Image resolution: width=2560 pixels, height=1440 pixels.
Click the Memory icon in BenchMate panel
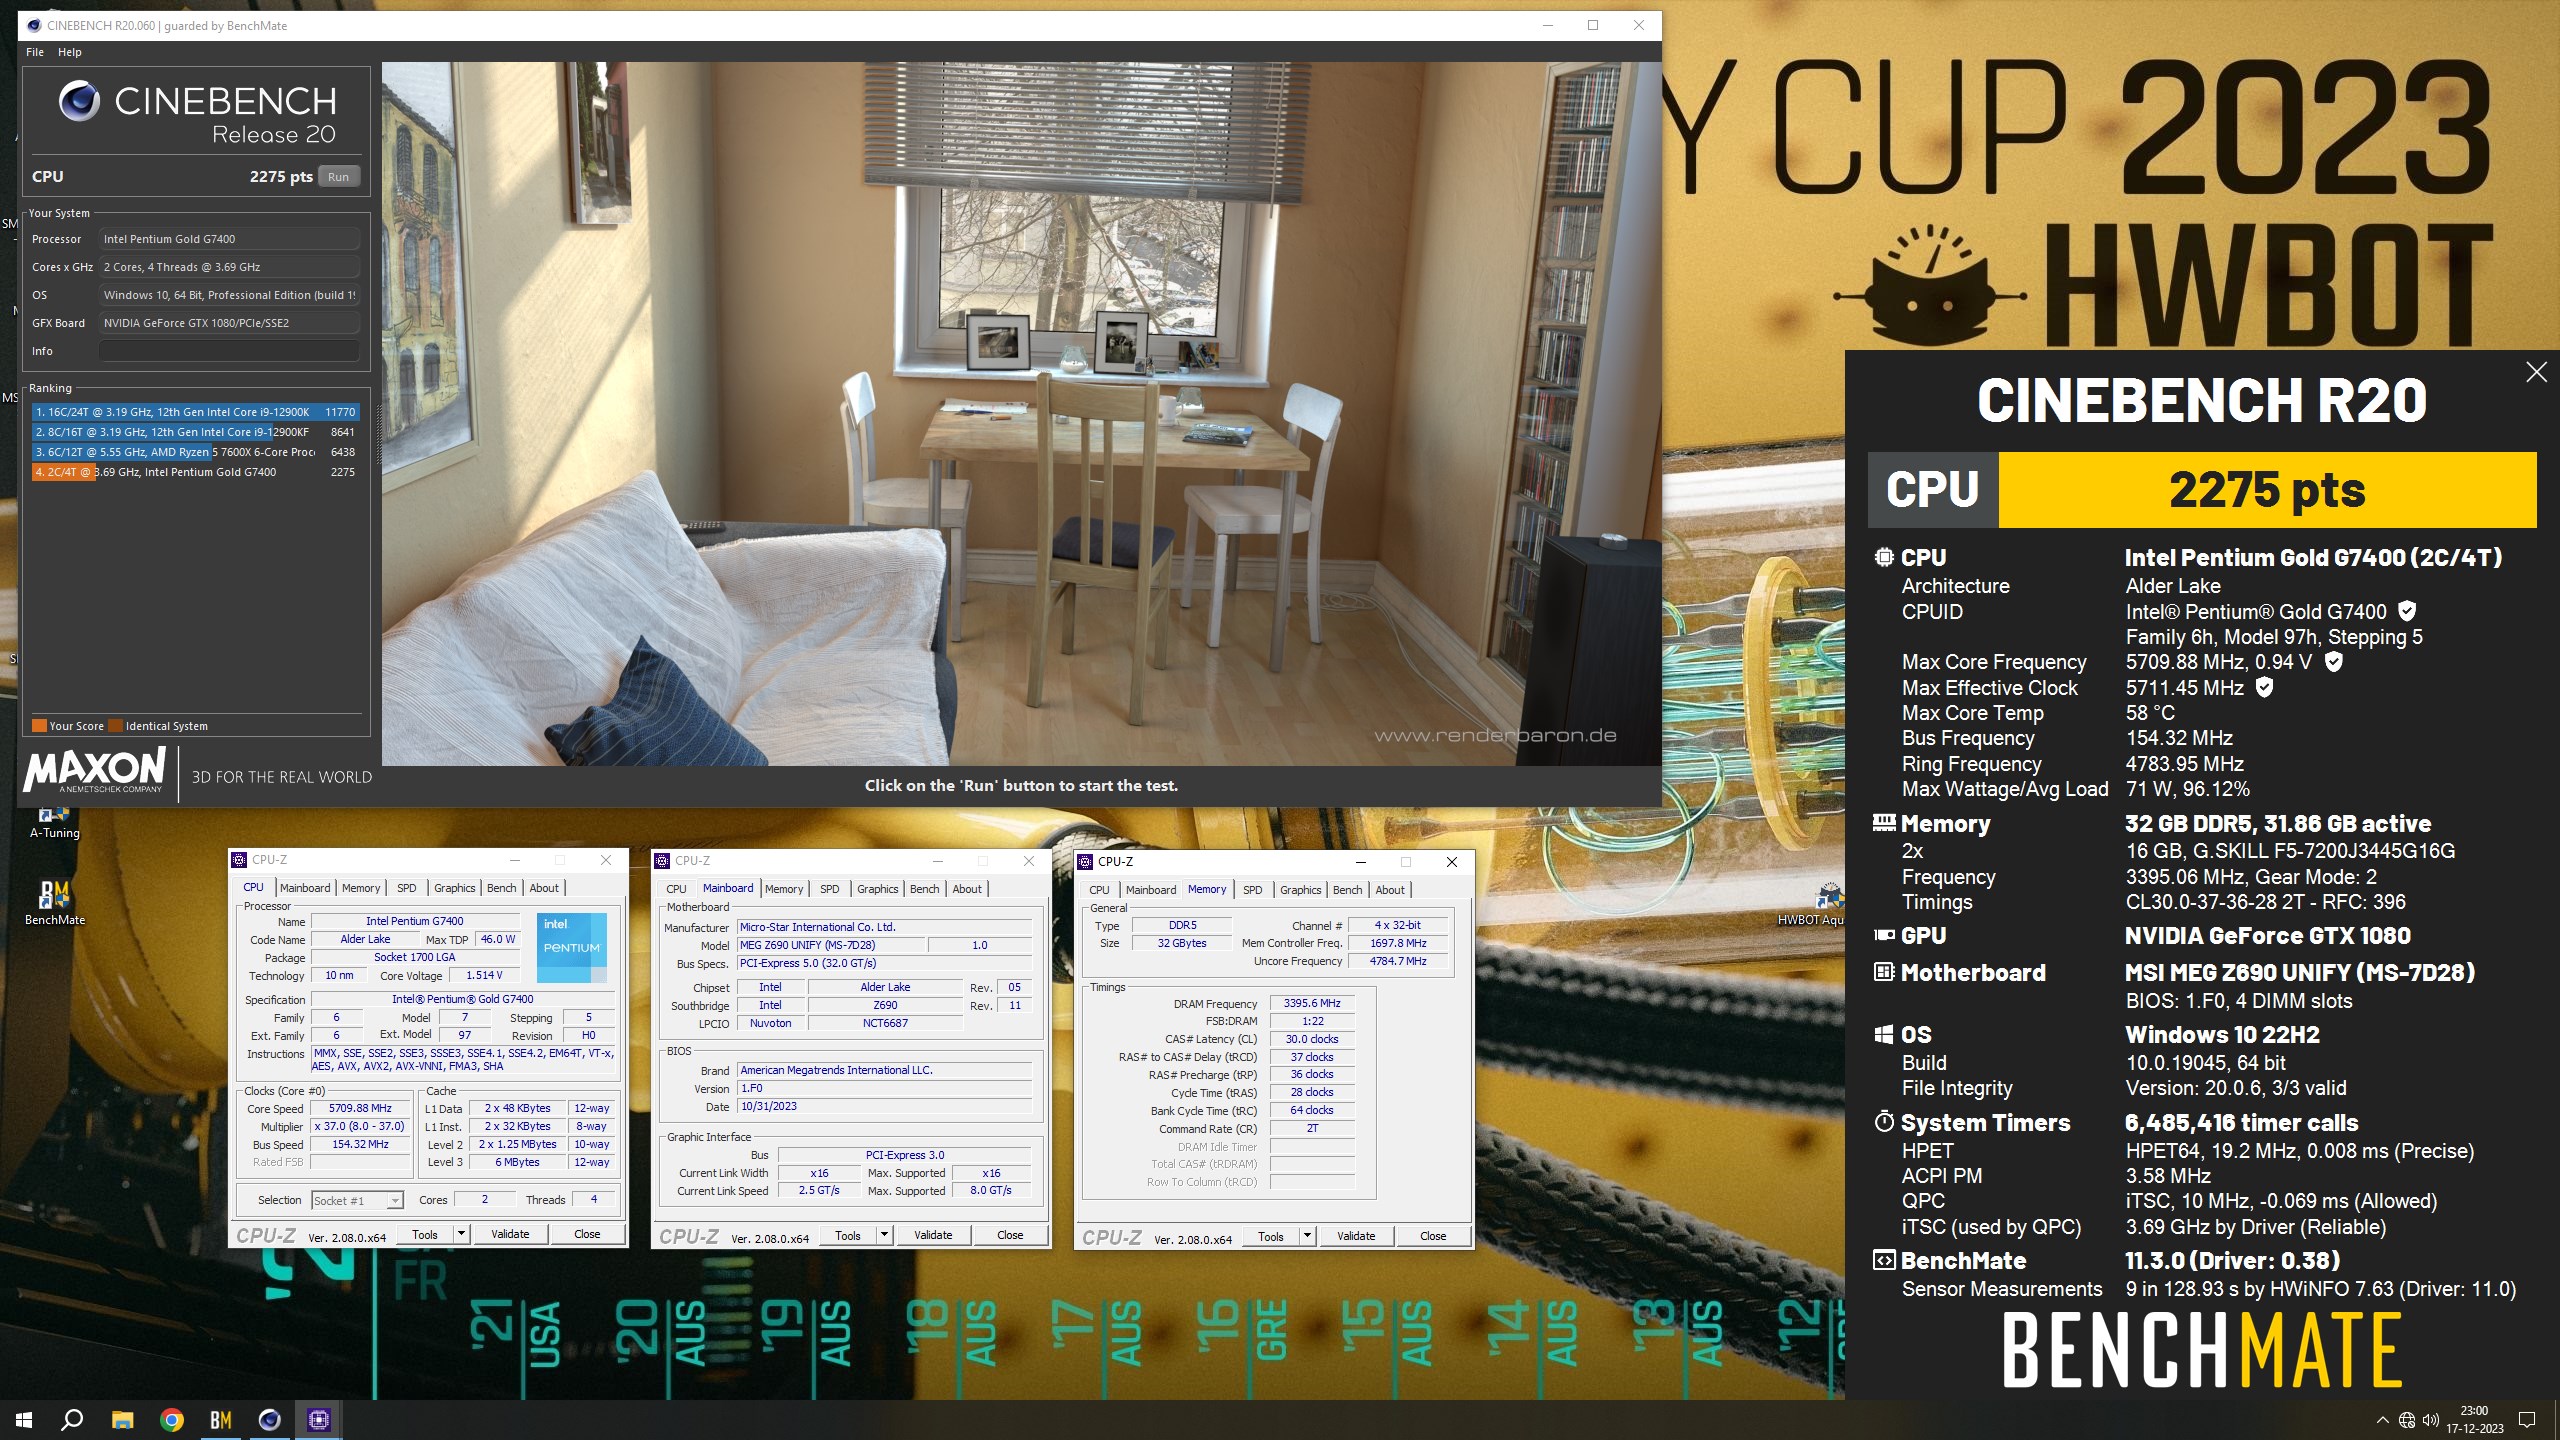1884,823
